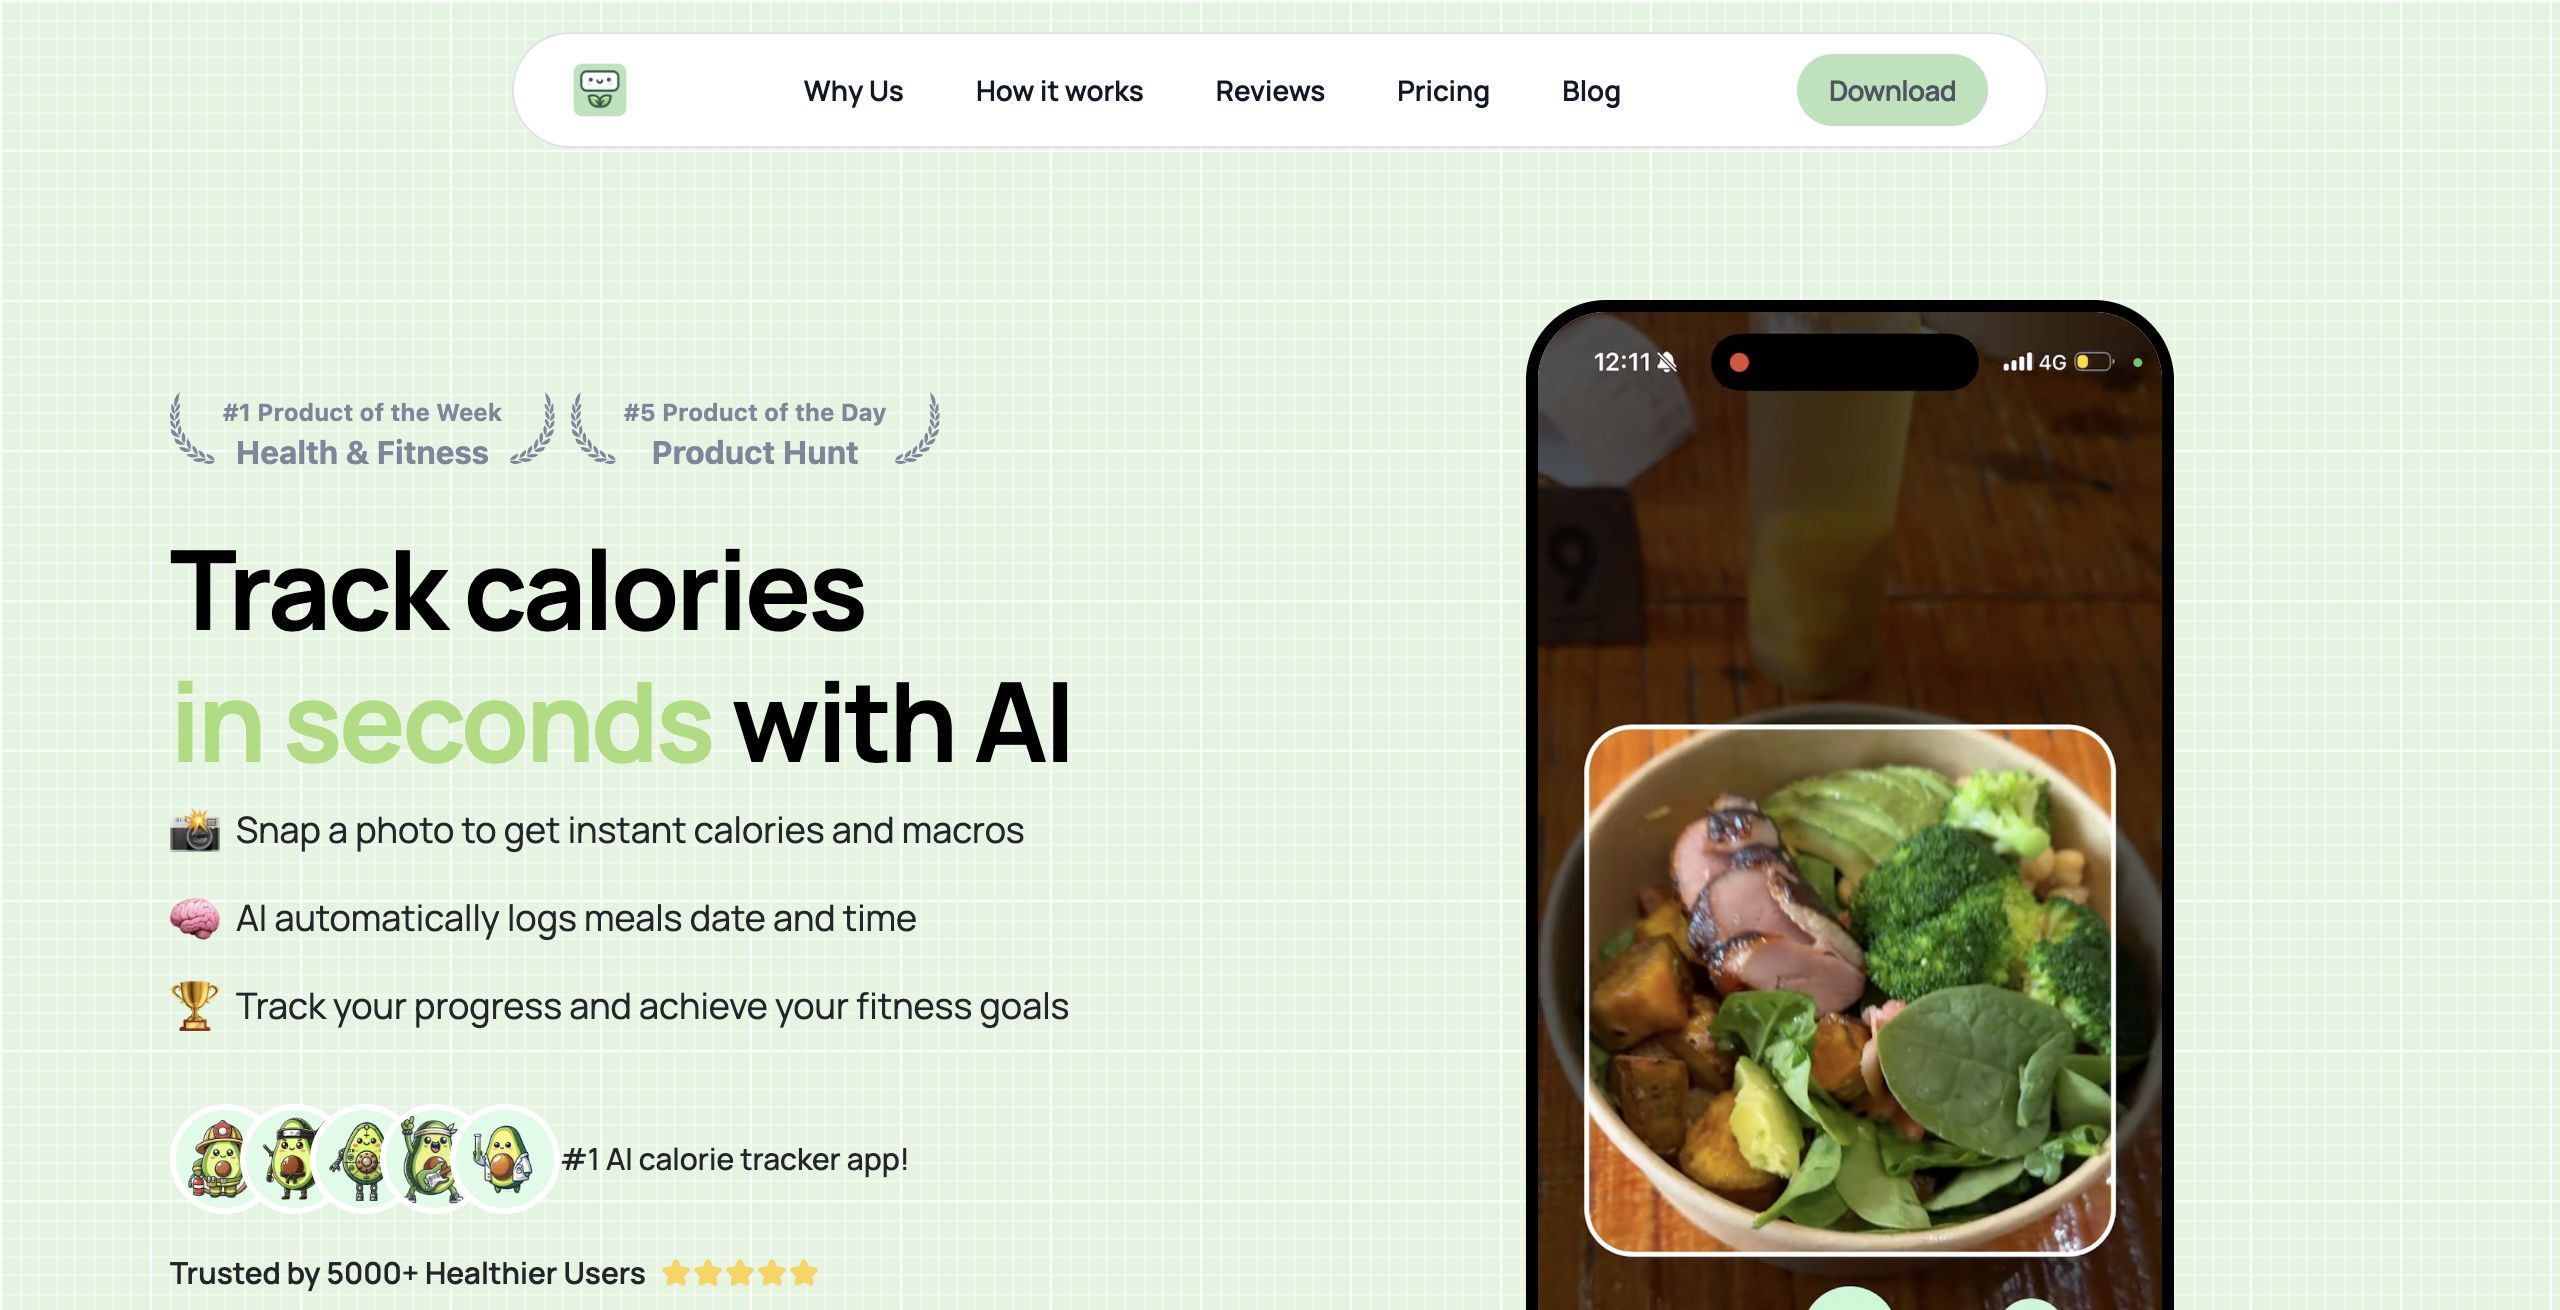Click the five-star rating stars
Screen dimensions: 2560x1310
click(x=740, y=1273)
